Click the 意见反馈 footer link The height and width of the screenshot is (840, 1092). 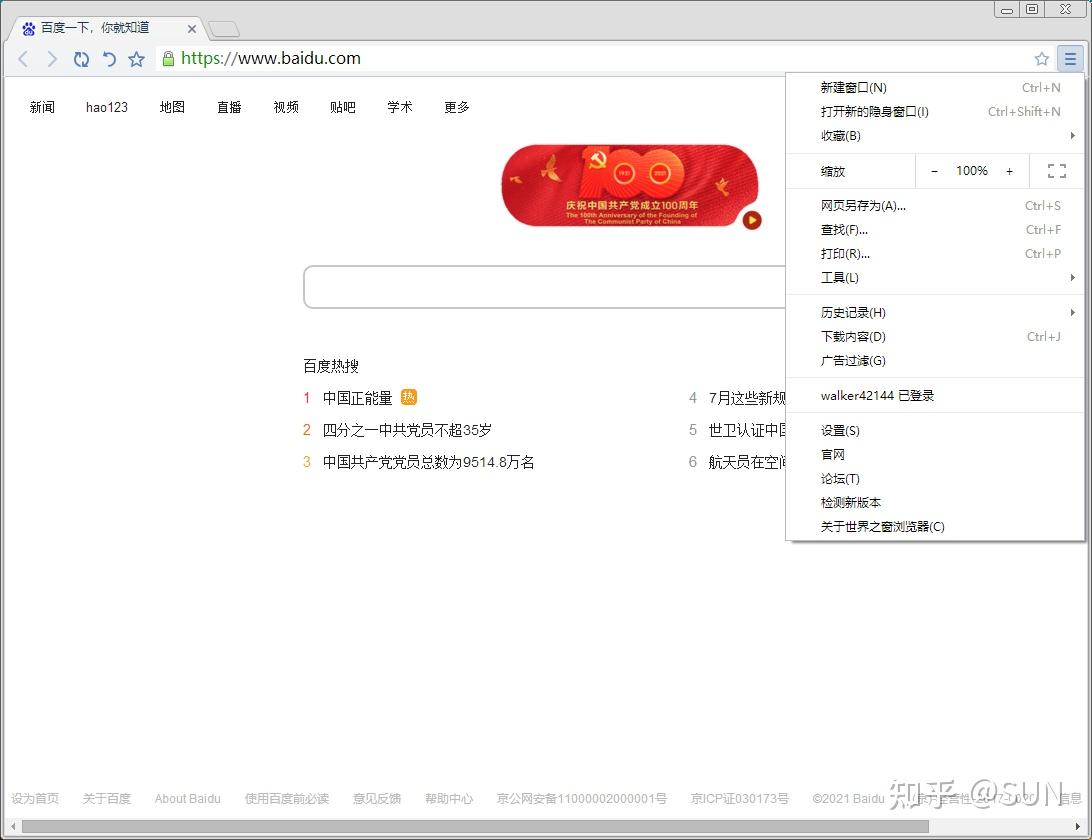coord(376,798)
